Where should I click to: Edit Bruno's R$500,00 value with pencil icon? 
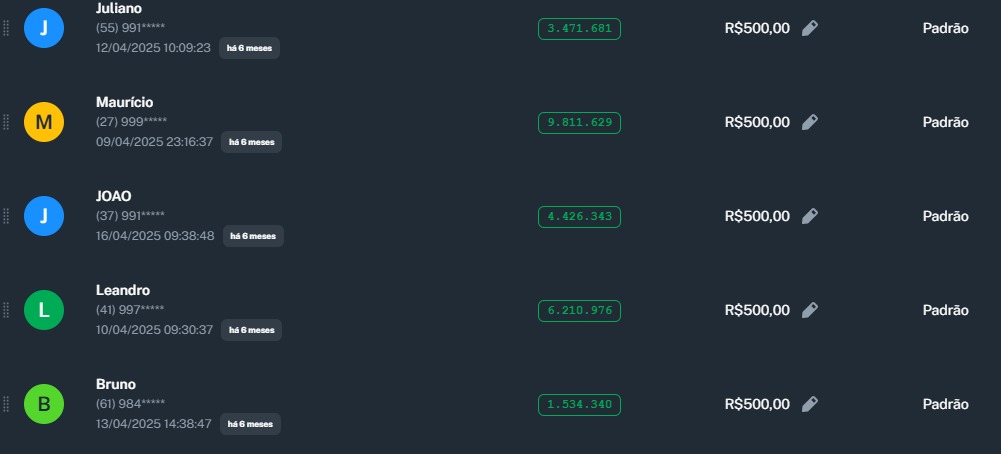(810, 405)
